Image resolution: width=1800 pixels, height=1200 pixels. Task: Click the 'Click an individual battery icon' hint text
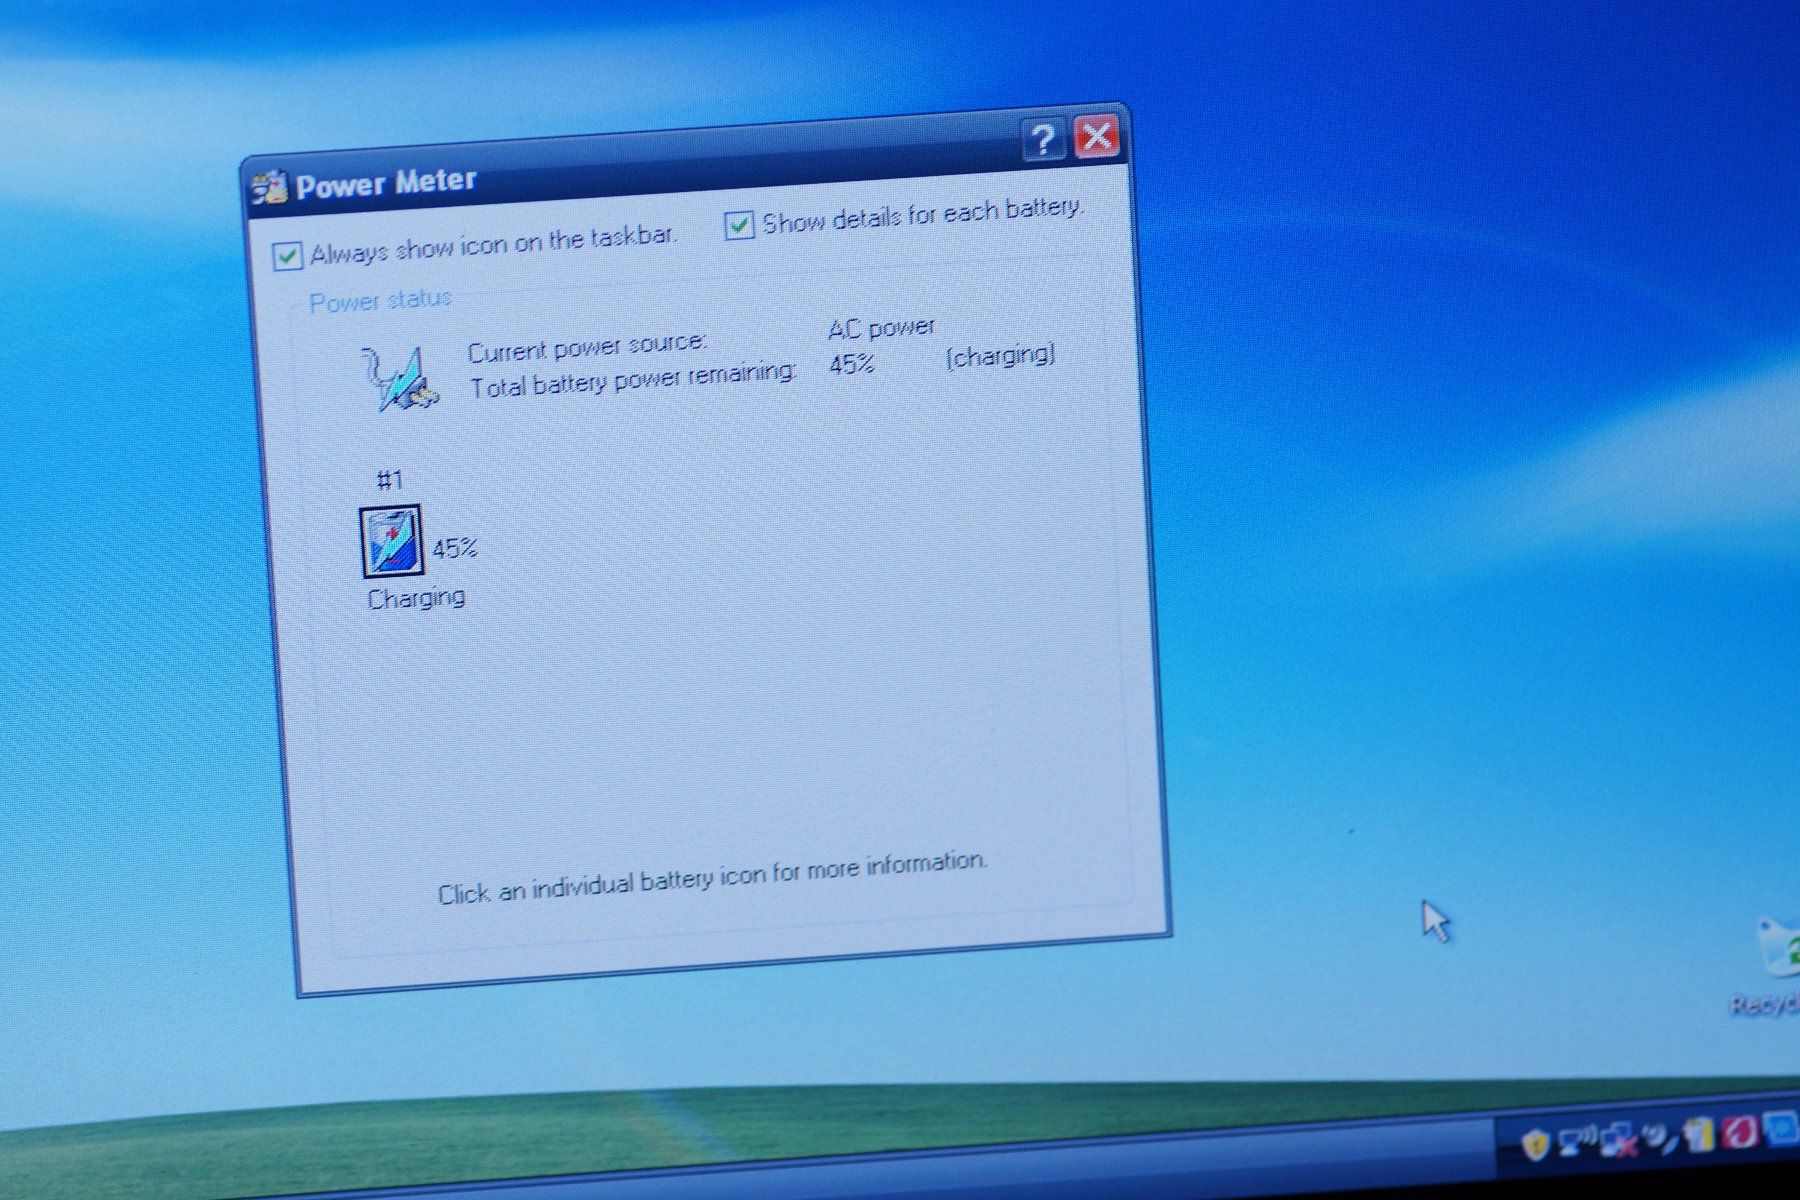[x=712, y=877]
